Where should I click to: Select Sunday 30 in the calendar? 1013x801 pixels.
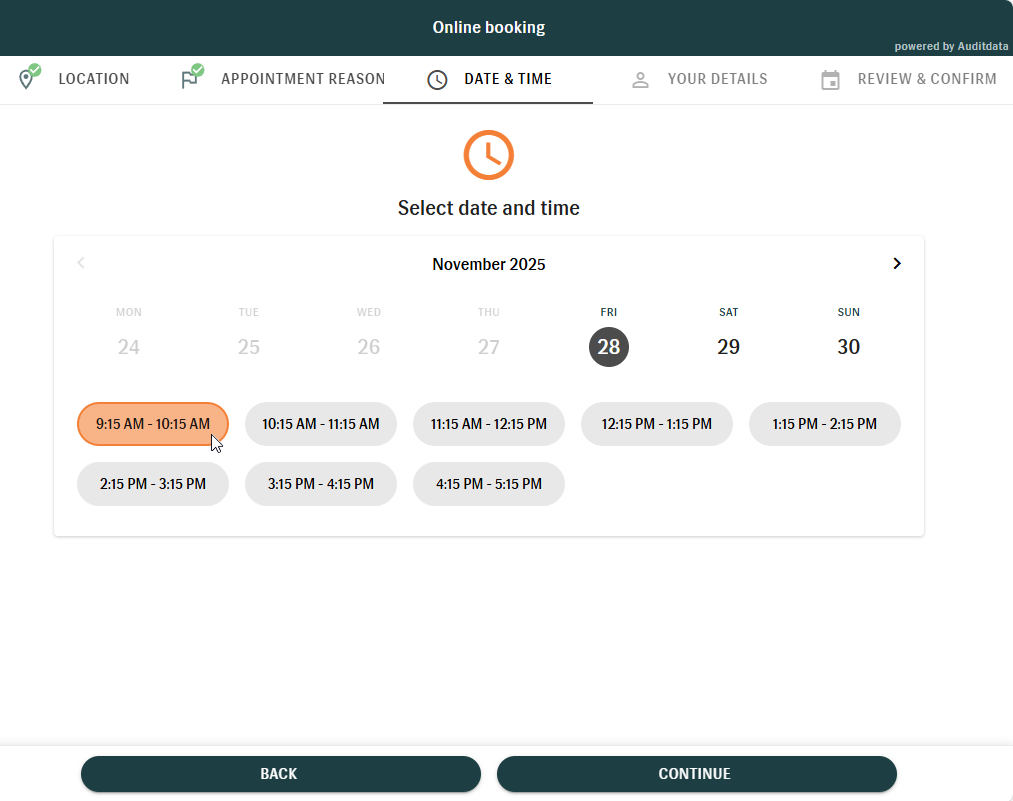pos(849,347)
